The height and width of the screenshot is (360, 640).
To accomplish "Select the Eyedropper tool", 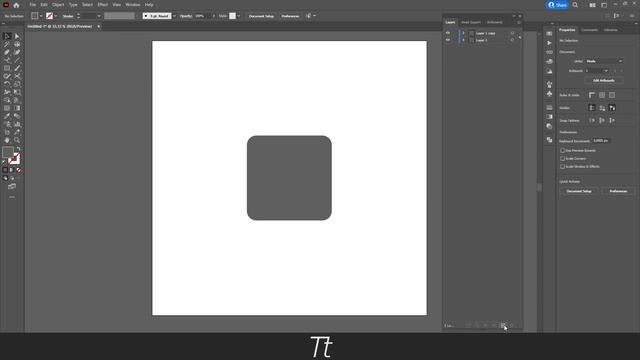I will pos(7,116).
